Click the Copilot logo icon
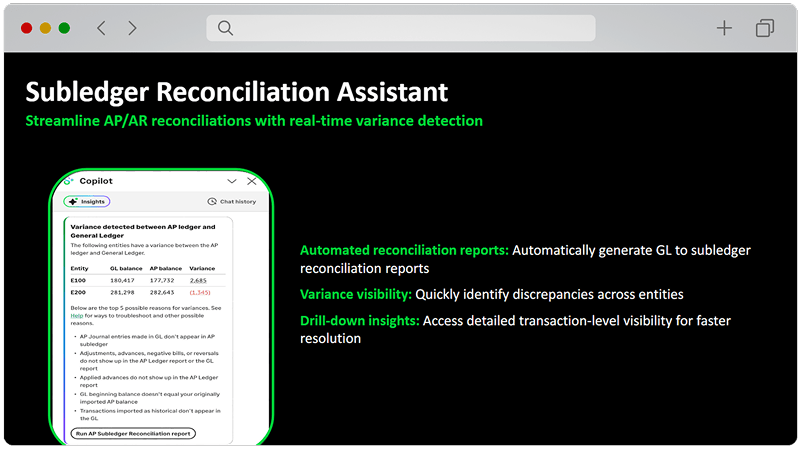 coord(68,181)
